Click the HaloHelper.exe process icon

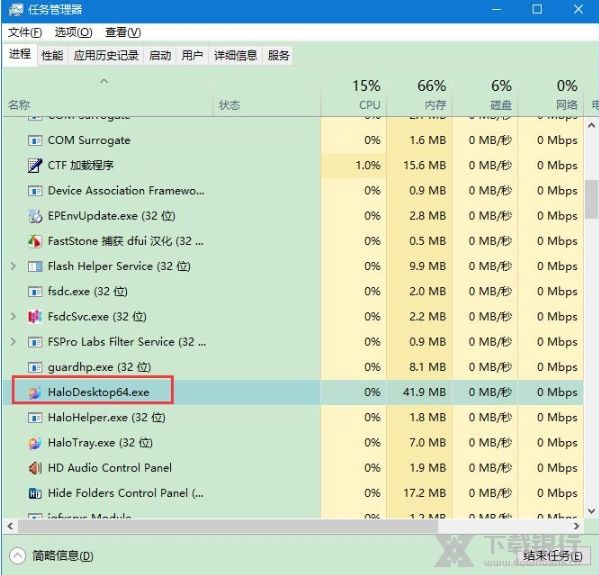35,418
